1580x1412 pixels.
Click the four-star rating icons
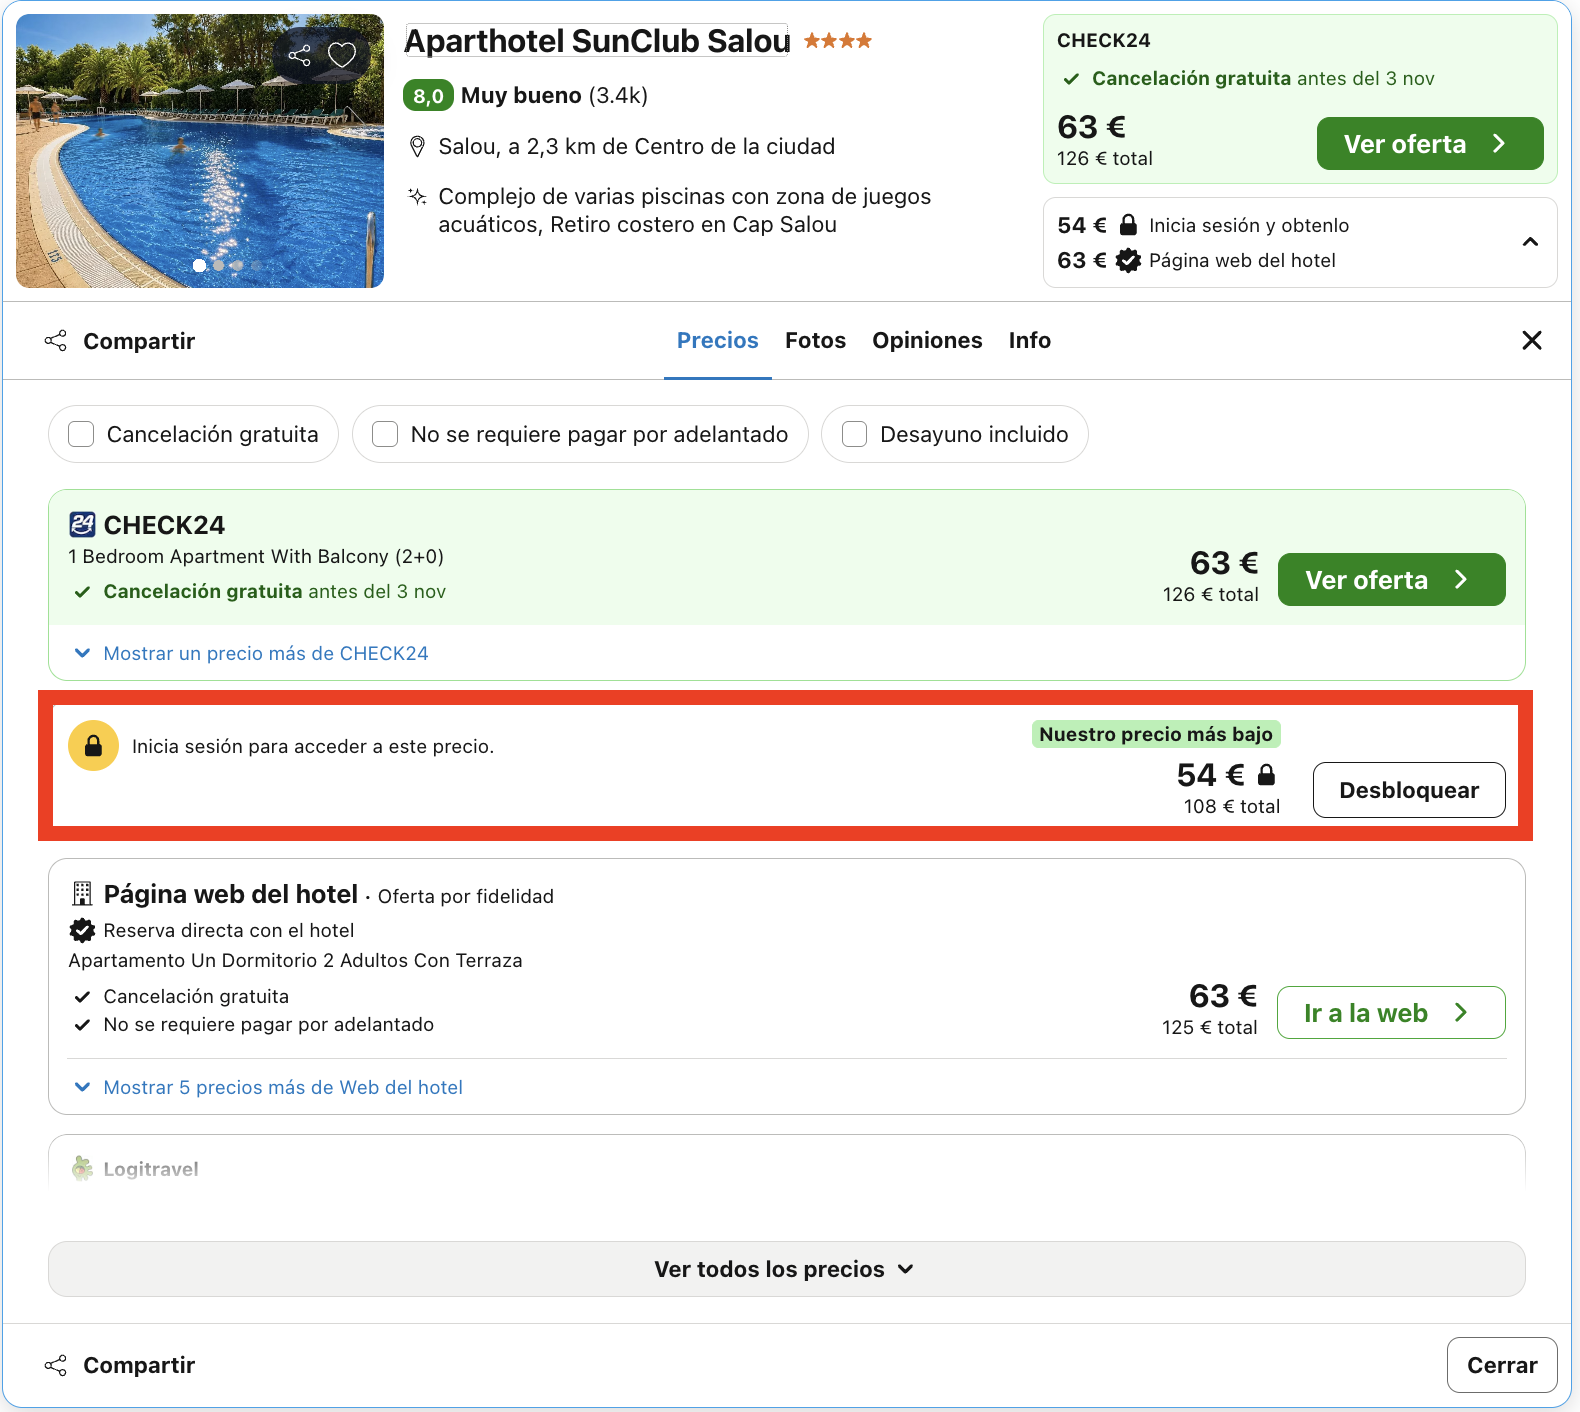coord(838,41)
